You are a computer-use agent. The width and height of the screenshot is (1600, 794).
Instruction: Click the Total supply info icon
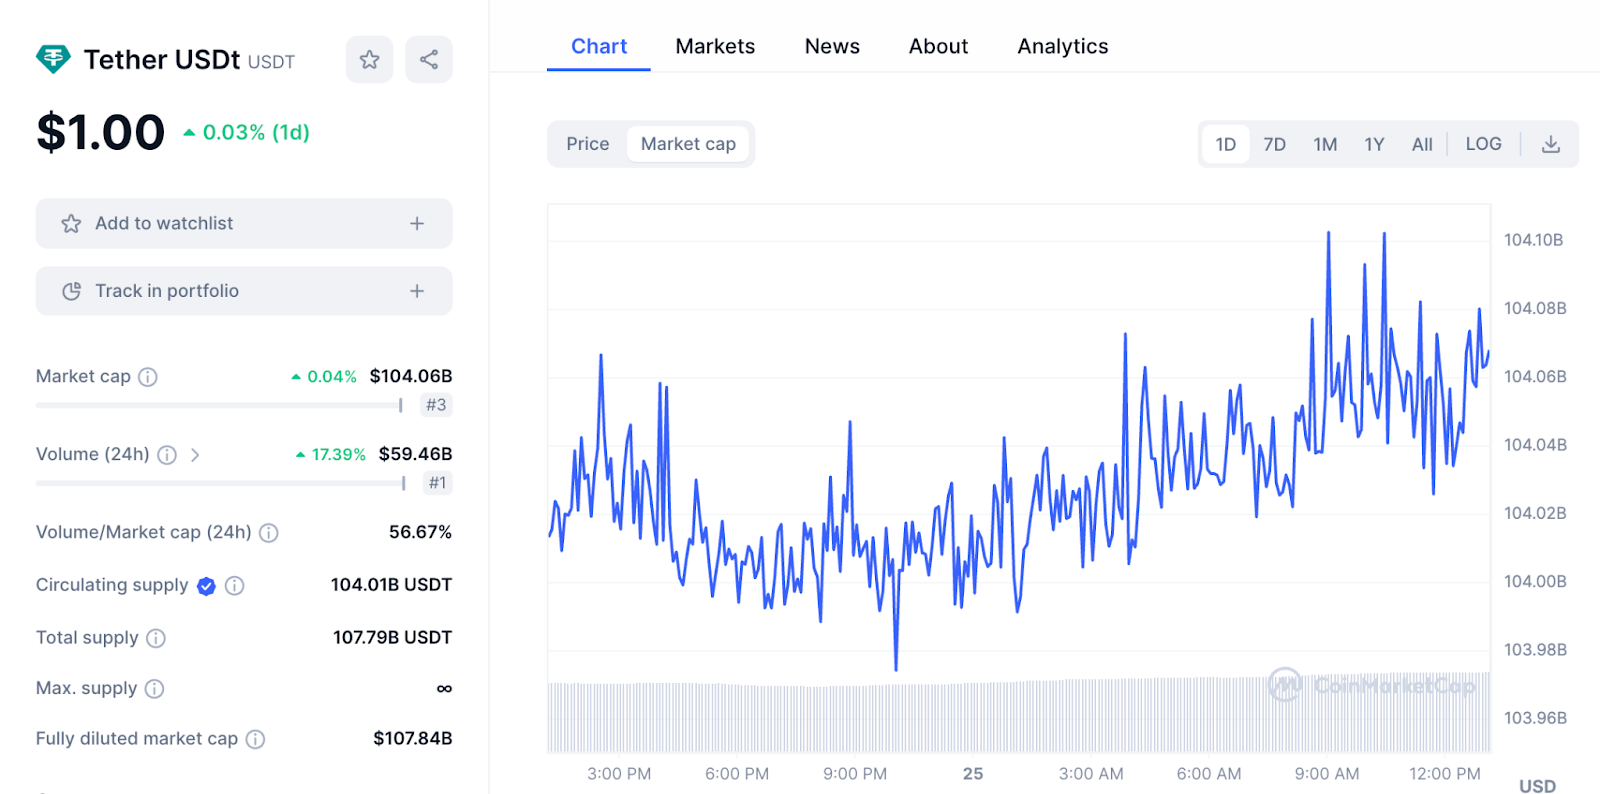tap(156, 638)
